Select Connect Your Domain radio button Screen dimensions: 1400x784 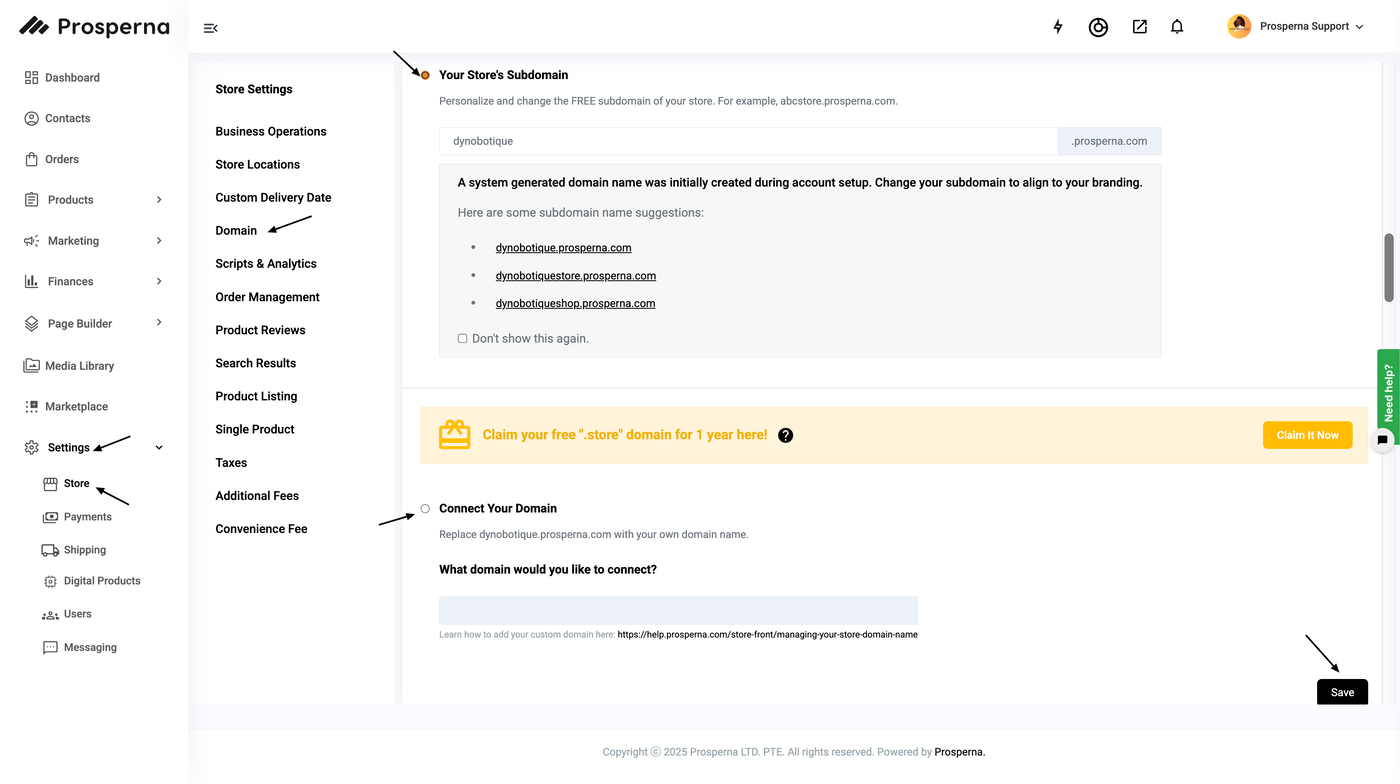(x=425, y=509)
